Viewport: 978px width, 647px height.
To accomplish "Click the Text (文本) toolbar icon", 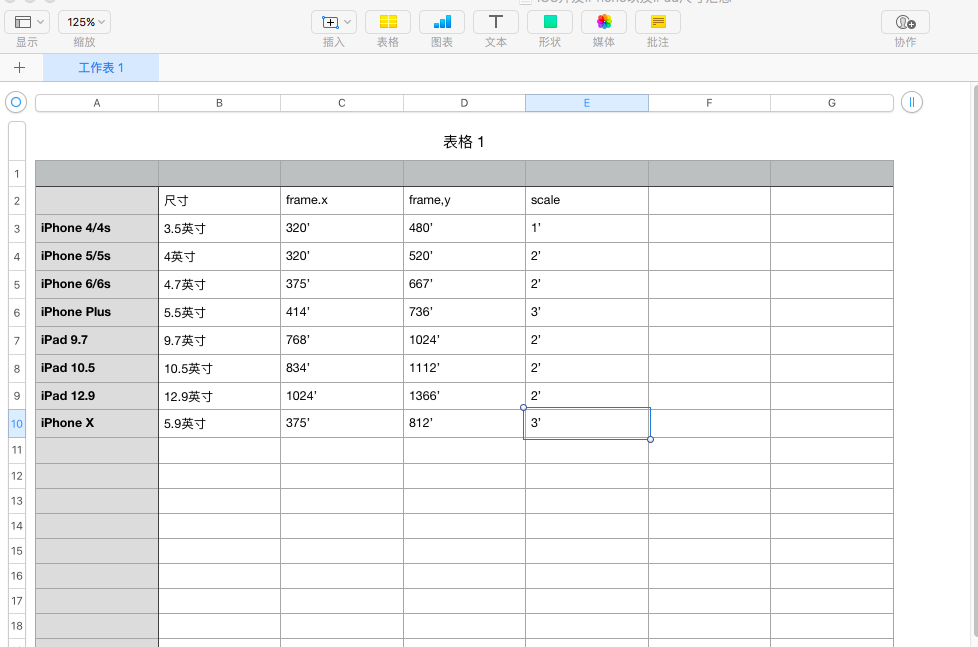I will click(496, 22).
